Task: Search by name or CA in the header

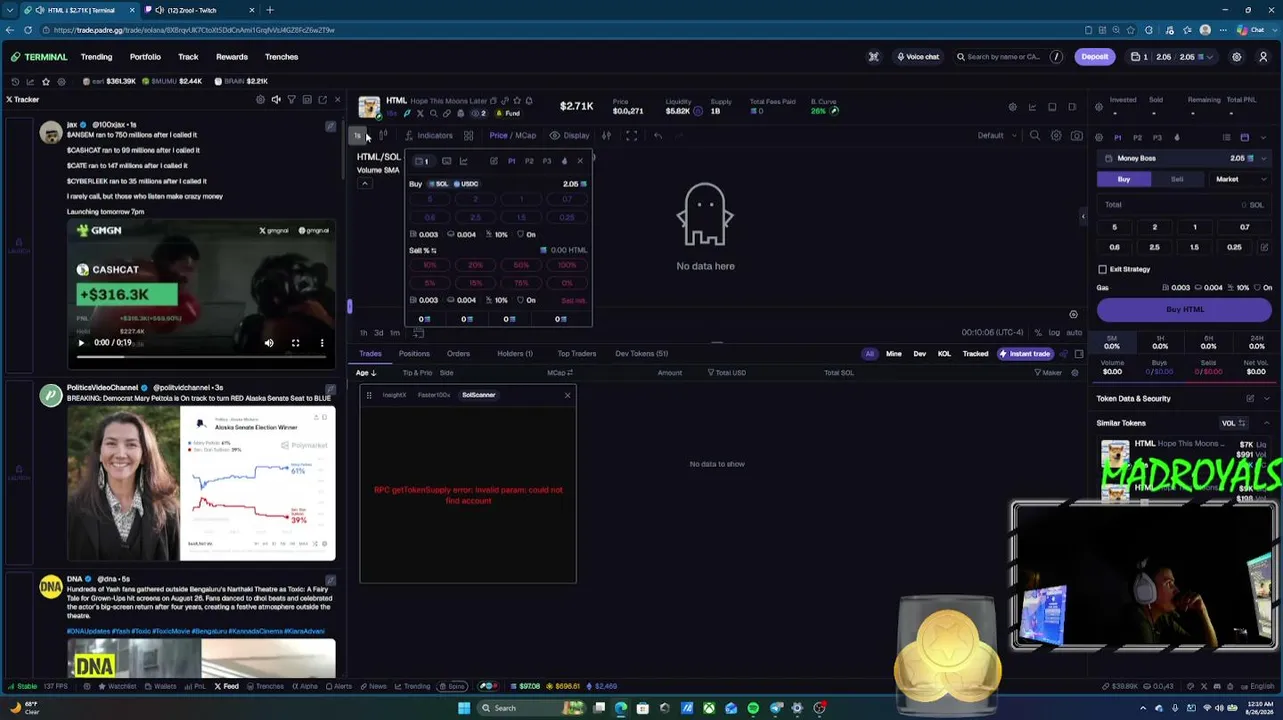Action: [1007, 57]
